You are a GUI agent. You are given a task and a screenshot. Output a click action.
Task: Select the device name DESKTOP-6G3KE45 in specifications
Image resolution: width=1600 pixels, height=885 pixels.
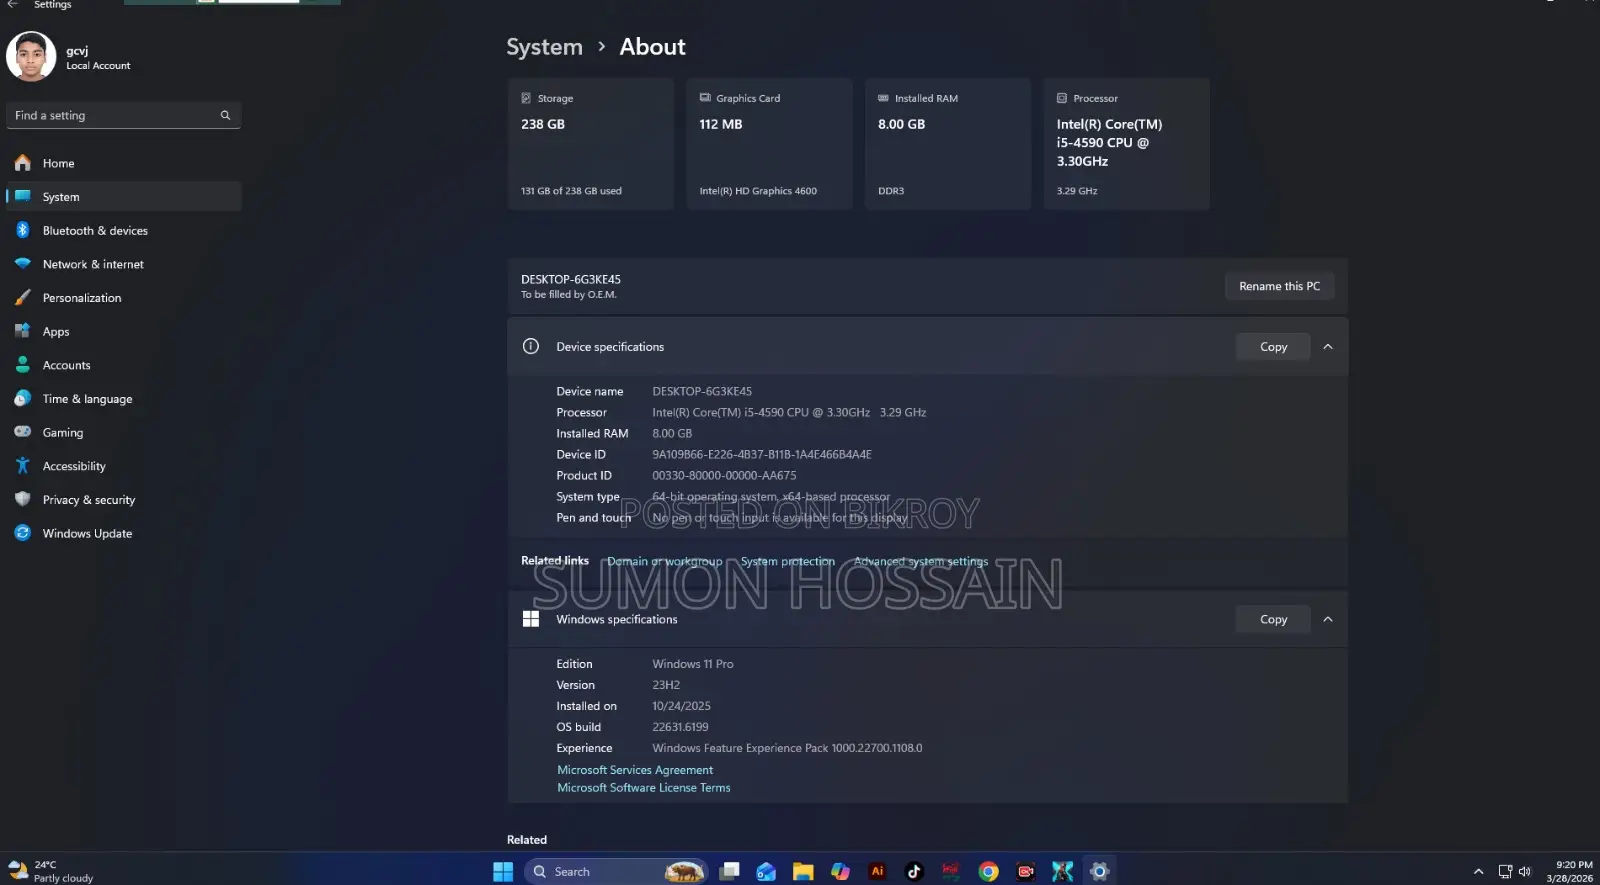[702, 391]
